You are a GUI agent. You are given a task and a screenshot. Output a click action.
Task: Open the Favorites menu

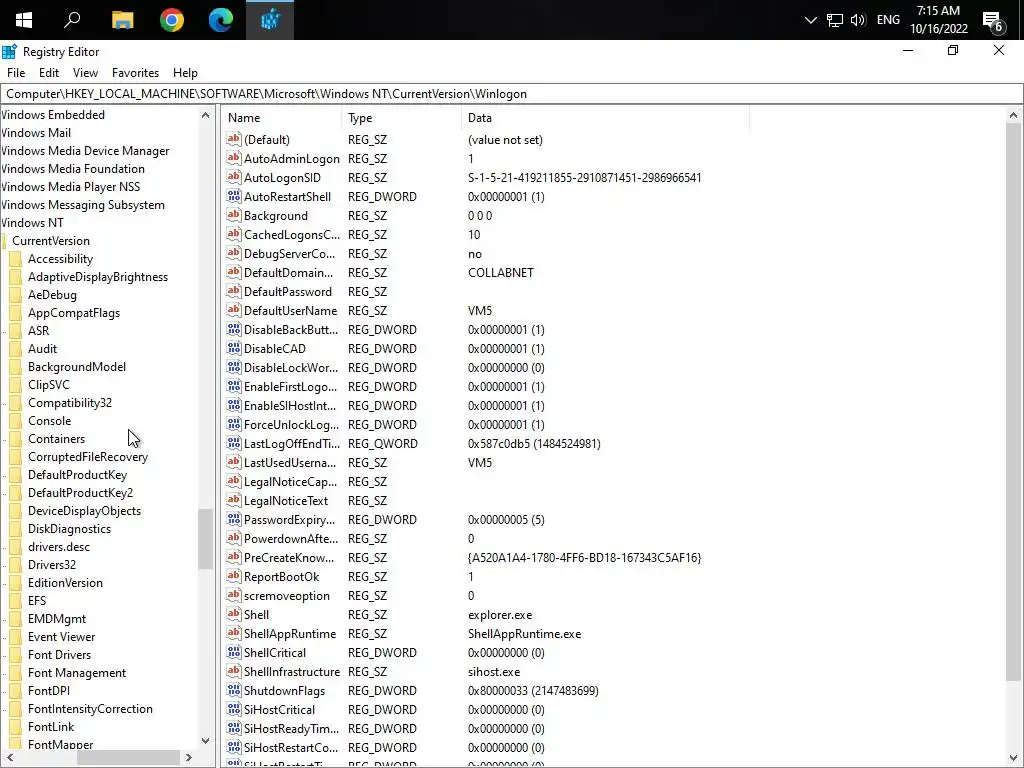(135, 72)
